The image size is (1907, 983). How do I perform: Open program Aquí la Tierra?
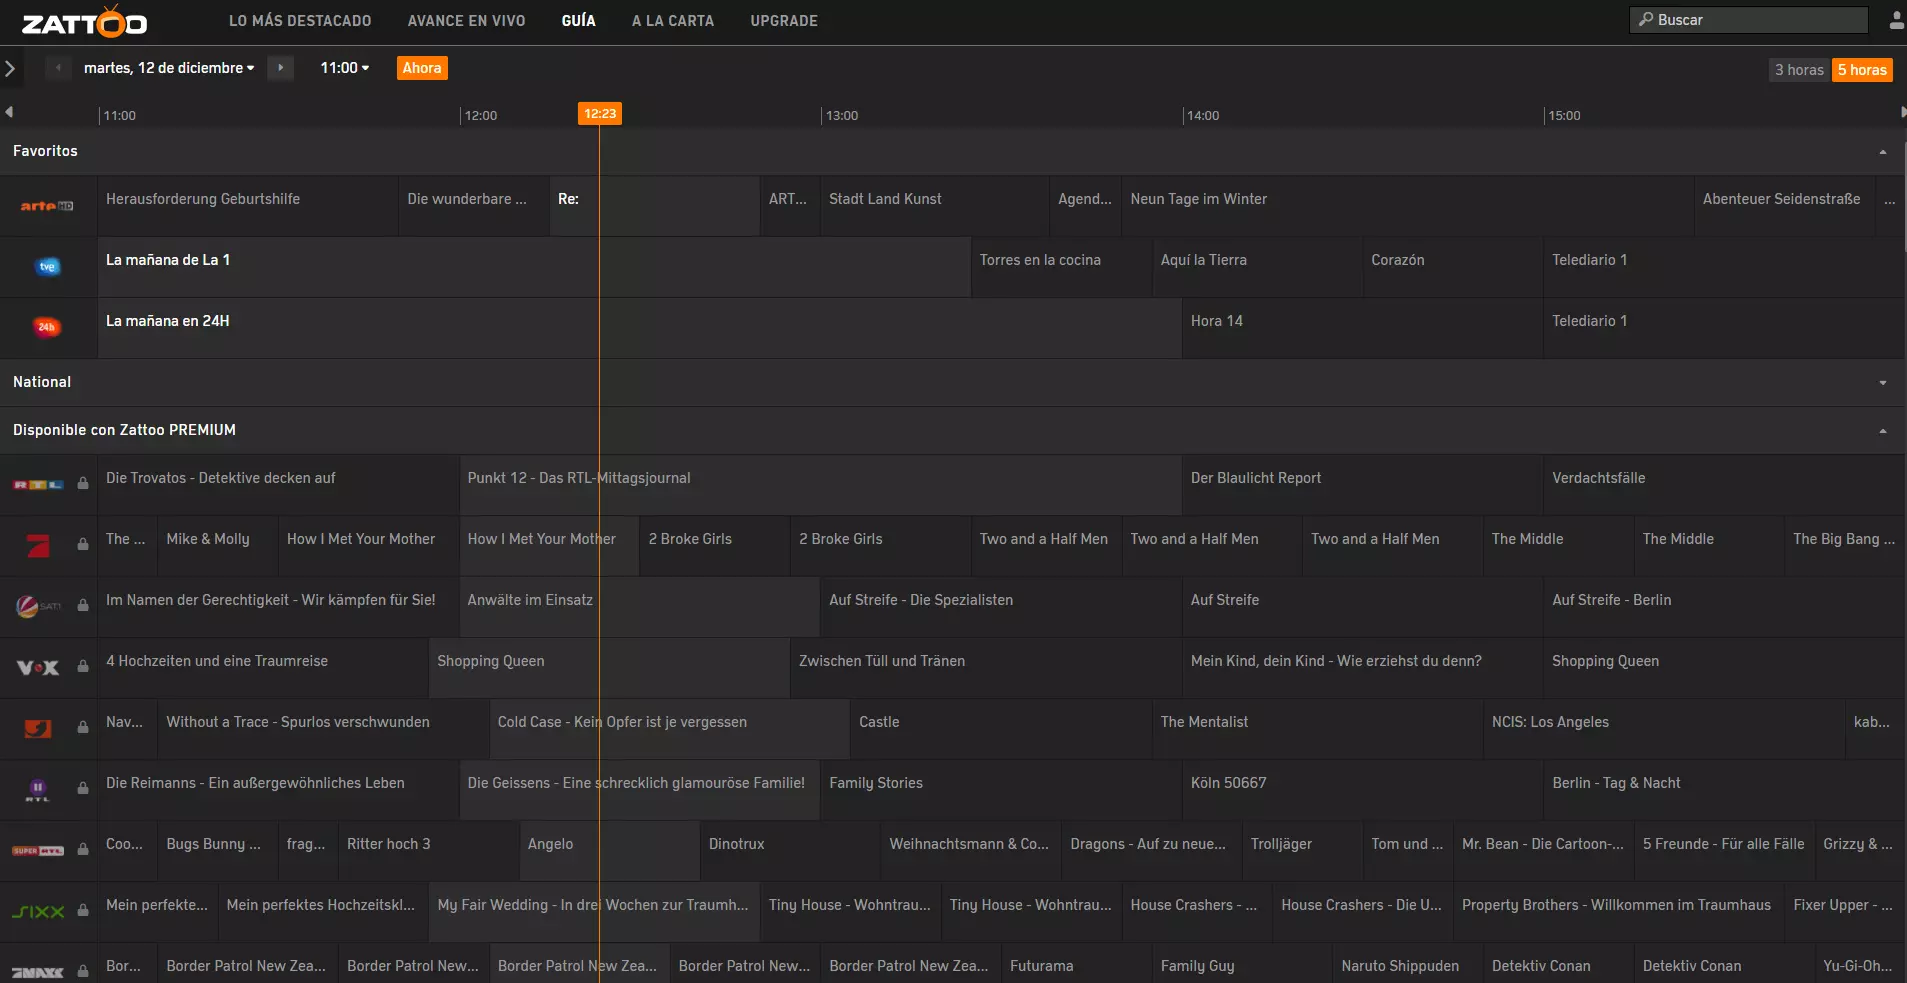coord(1257,267)
